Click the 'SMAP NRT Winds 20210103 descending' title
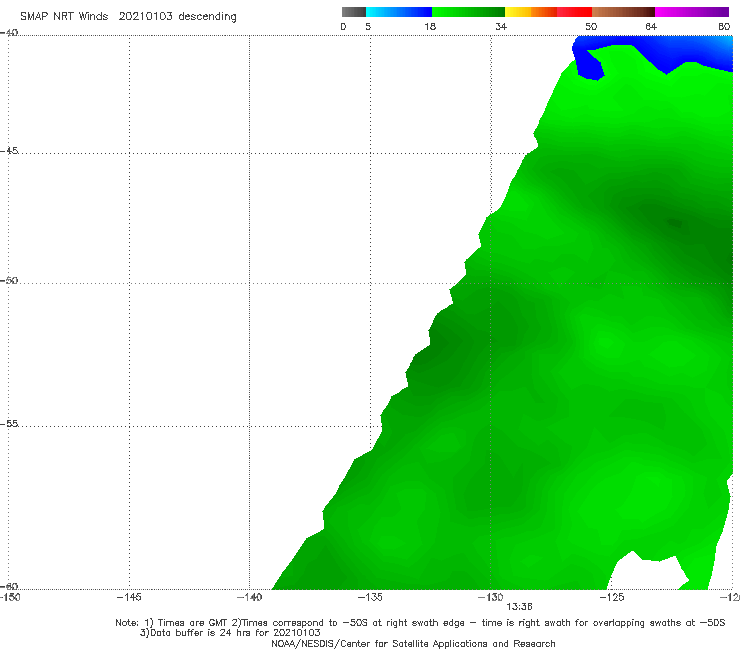Viewport: 740px width, 650px height. coord(128,17)
